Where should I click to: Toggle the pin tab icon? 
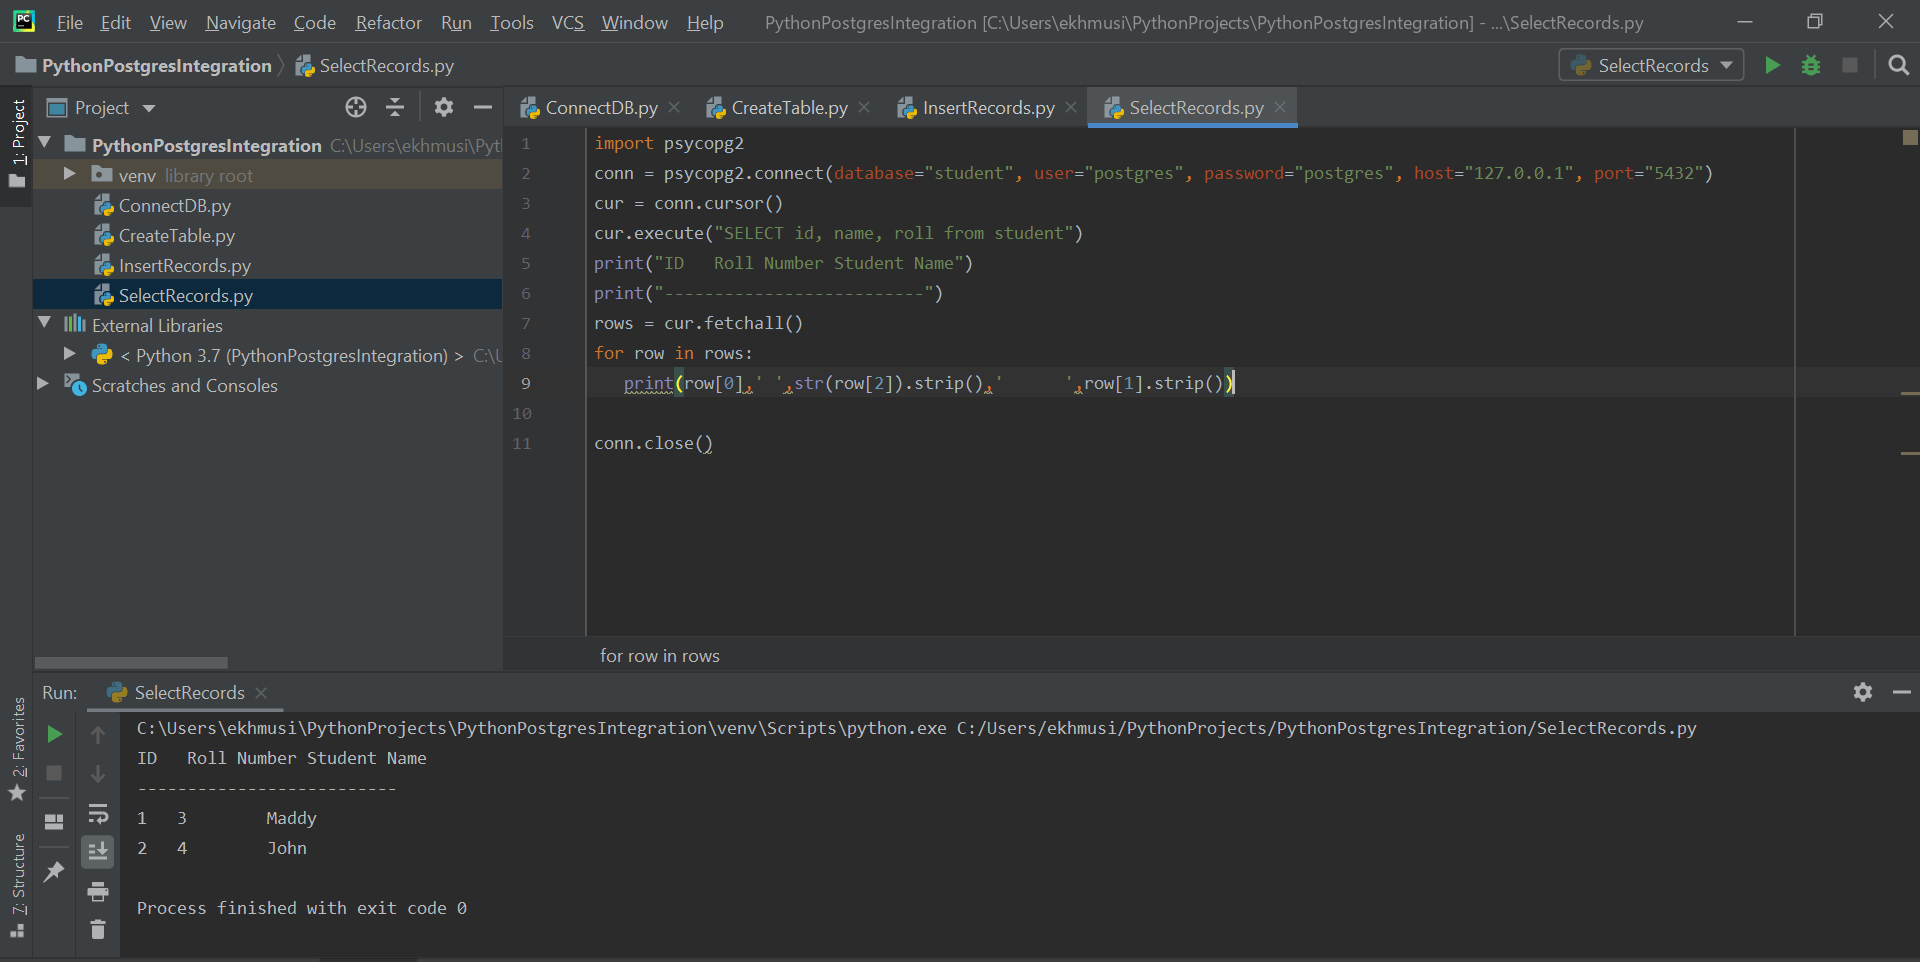coord(55,871)
